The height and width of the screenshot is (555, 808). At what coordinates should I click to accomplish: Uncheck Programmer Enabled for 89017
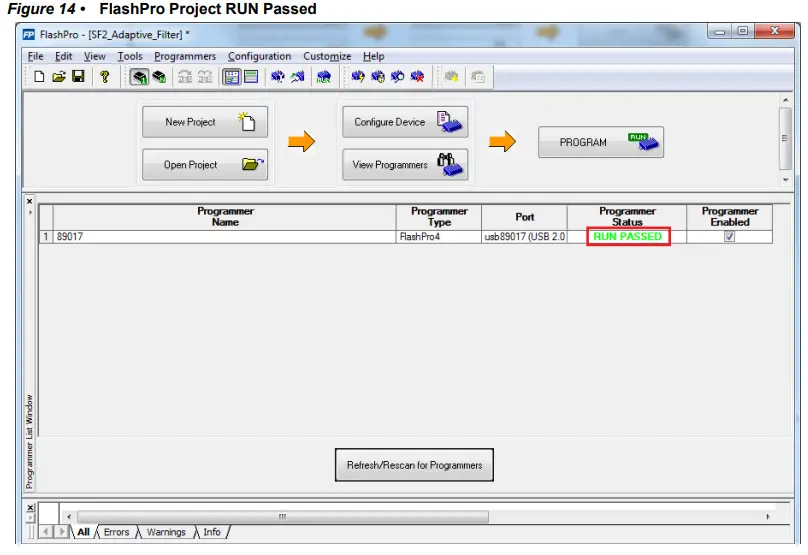[x=729, y=237]
